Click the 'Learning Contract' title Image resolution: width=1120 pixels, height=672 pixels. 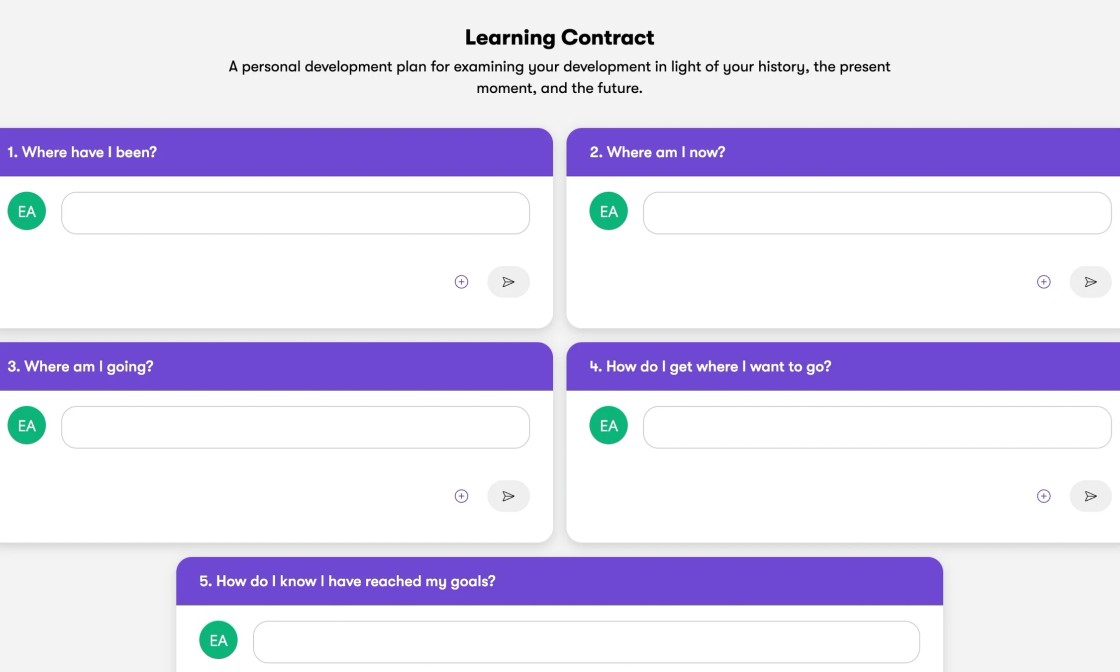[x=559, y=37]
